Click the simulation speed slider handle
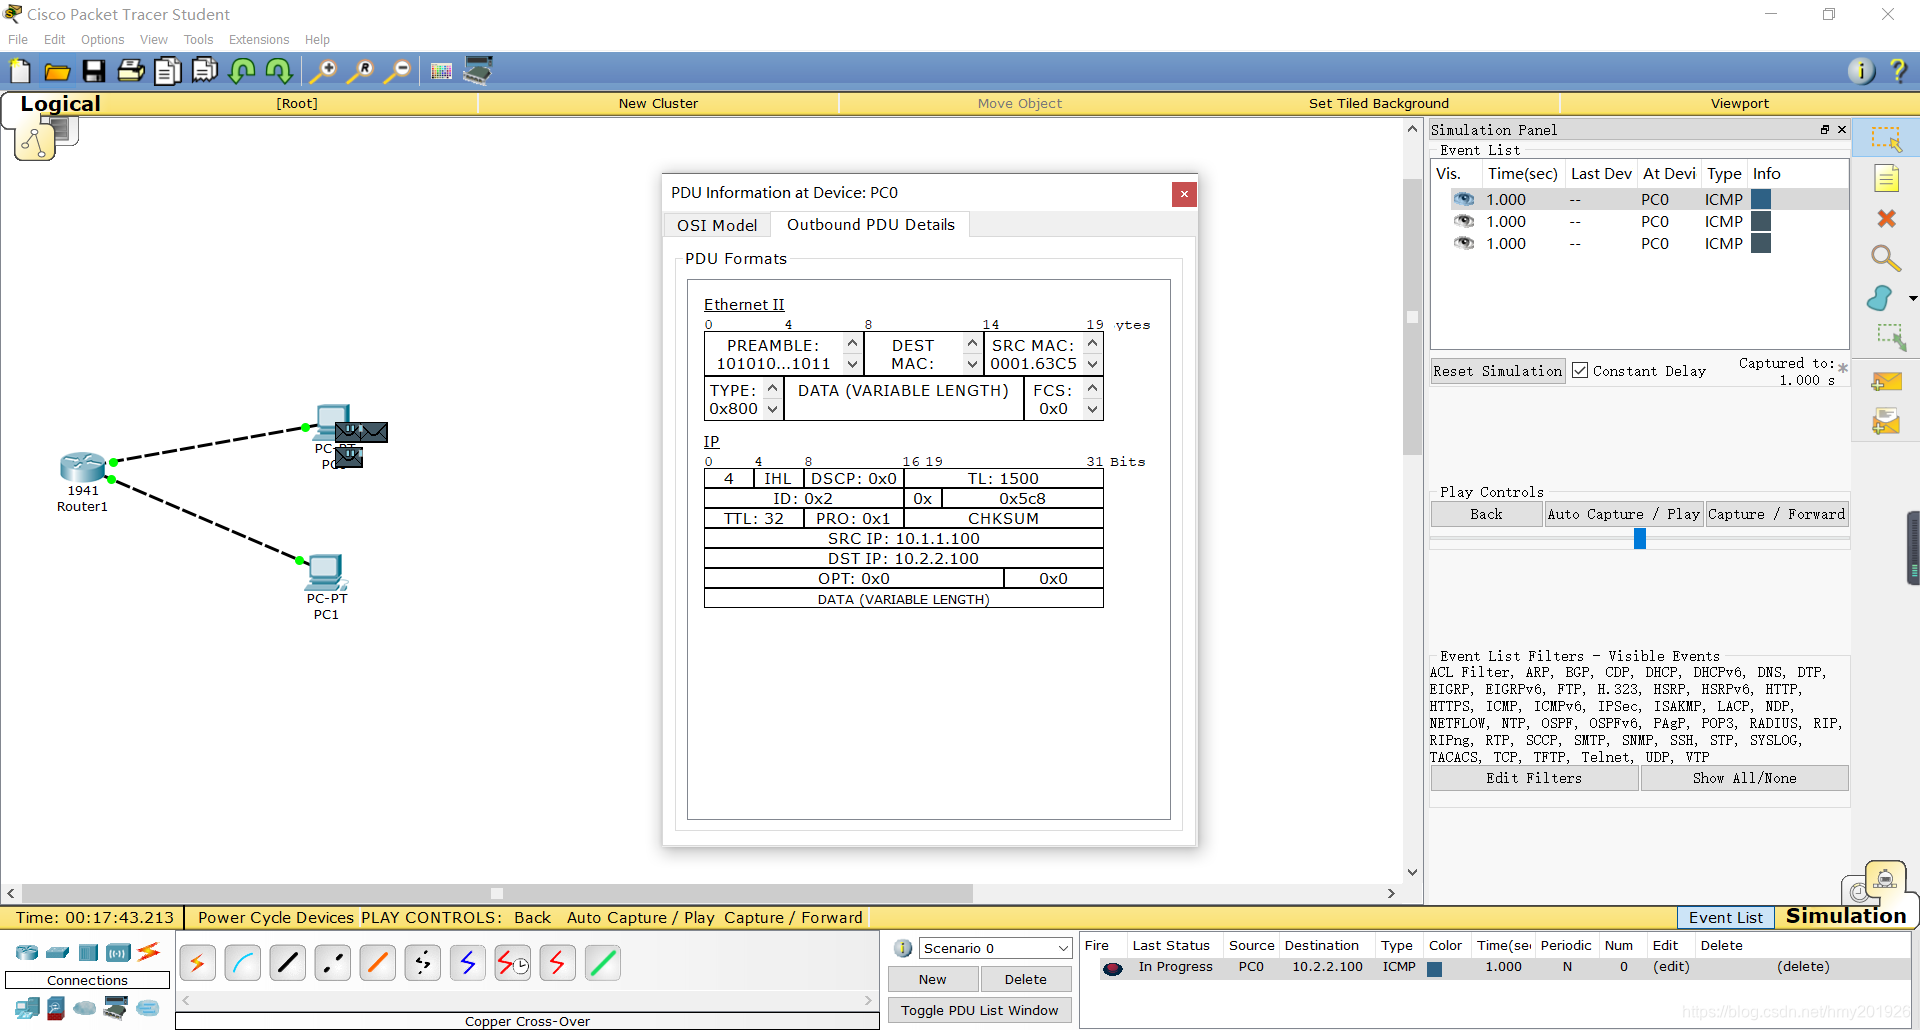The width and height of the screenshot is (1920, 1030). pos(1639,539)
